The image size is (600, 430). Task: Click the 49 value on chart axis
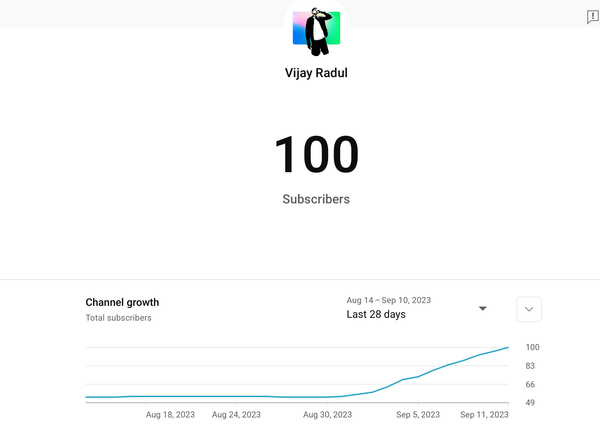[530, 402]
